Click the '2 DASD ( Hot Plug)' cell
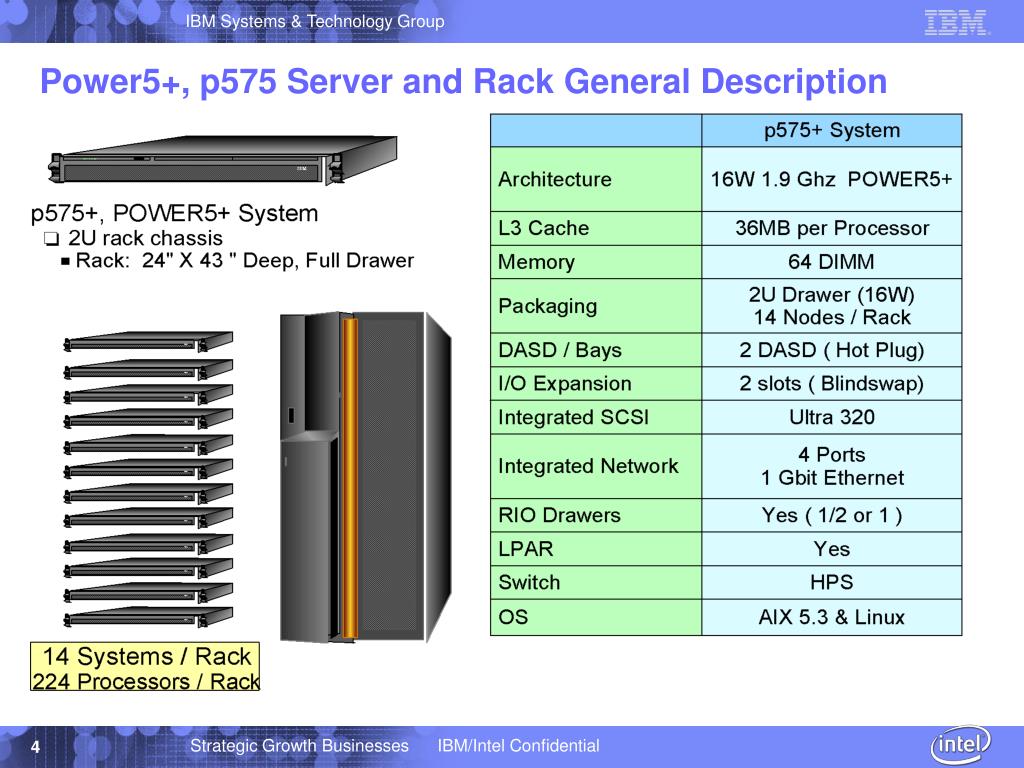The height and width of the screenshot is (768, 1024). 832,350
